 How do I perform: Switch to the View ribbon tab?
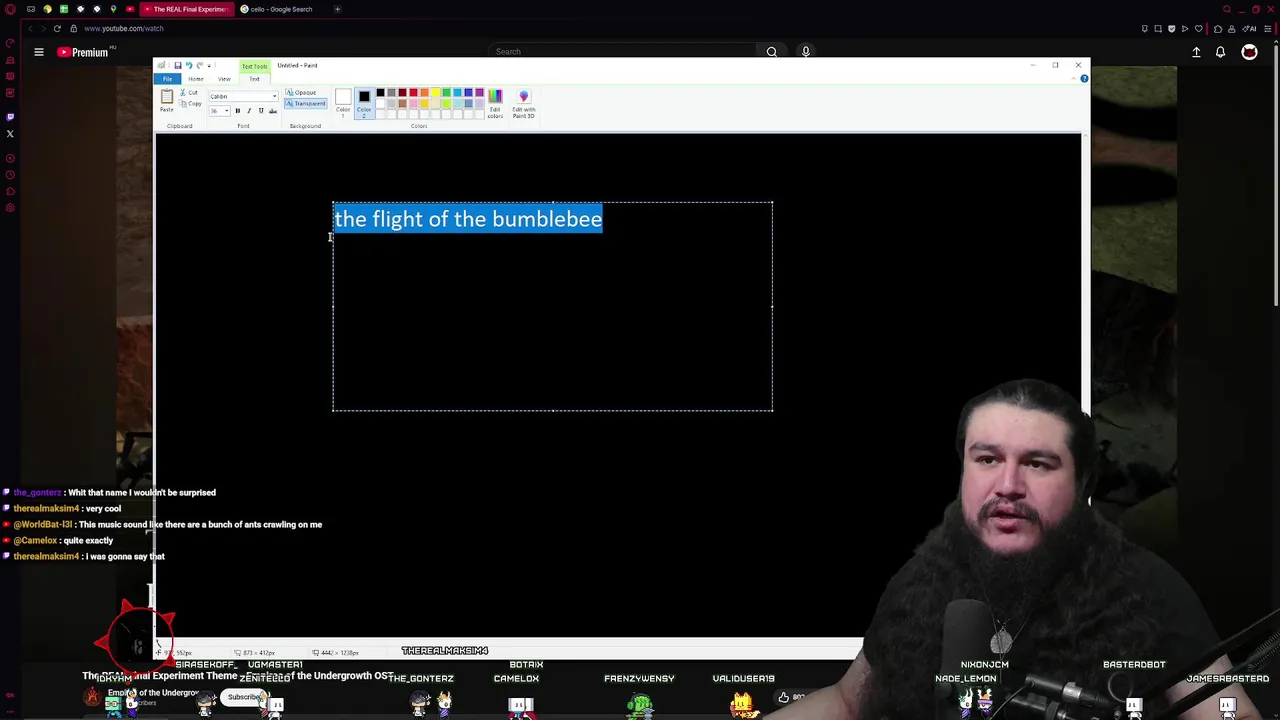click(224, 79)
